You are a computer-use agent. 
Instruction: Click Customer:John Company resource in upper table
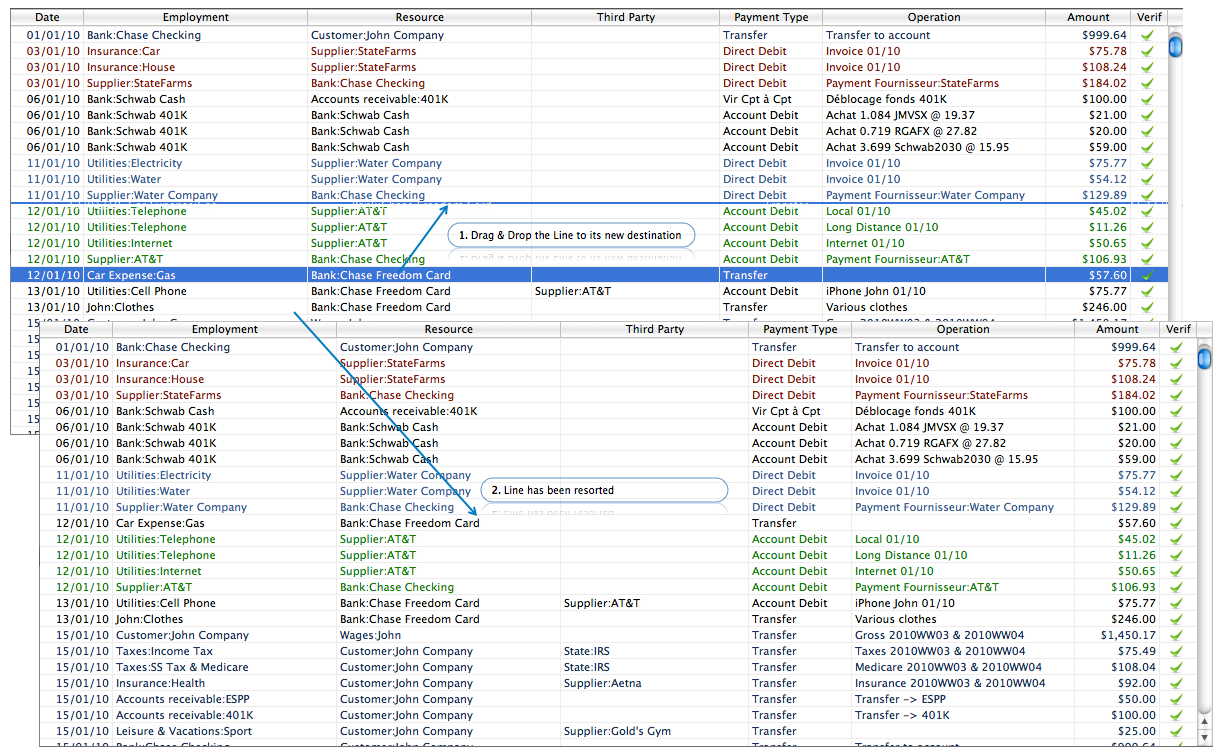(377, 35)
